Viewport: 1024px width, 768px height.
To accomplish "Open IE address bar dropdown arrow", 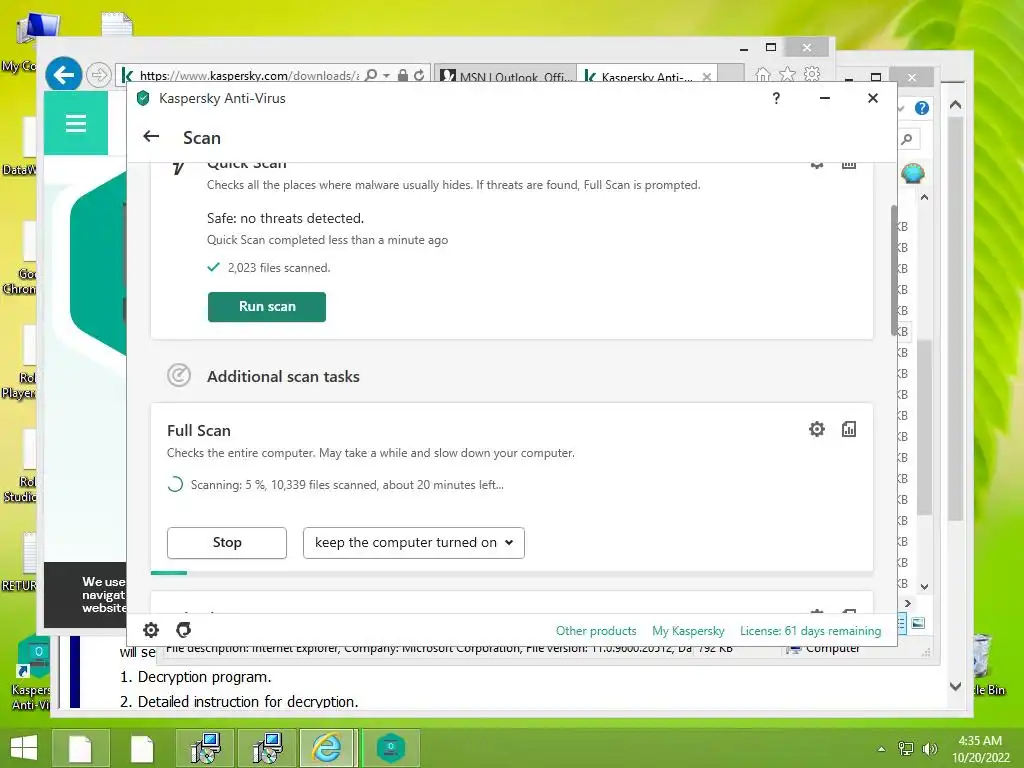I will [x=387, y=76].
